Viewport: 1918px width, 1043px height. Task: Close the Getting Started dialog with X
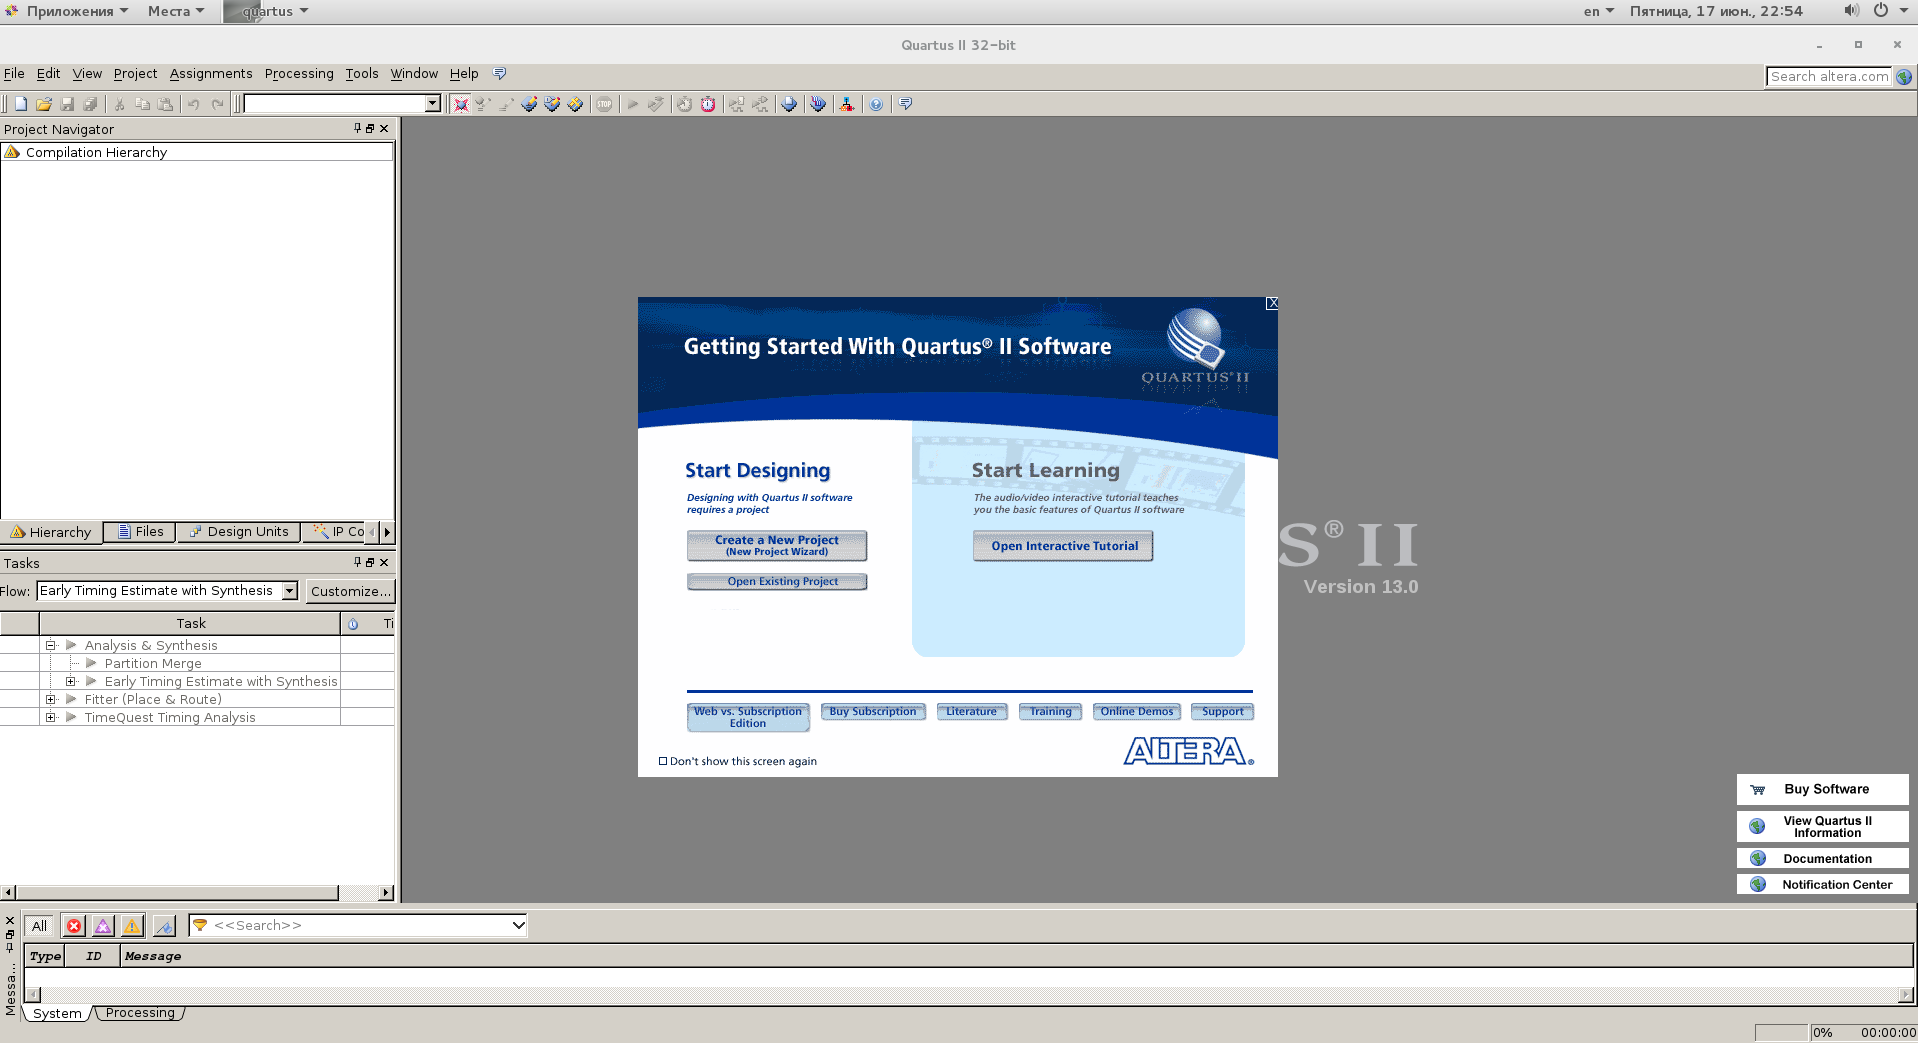click(1272, 303)
